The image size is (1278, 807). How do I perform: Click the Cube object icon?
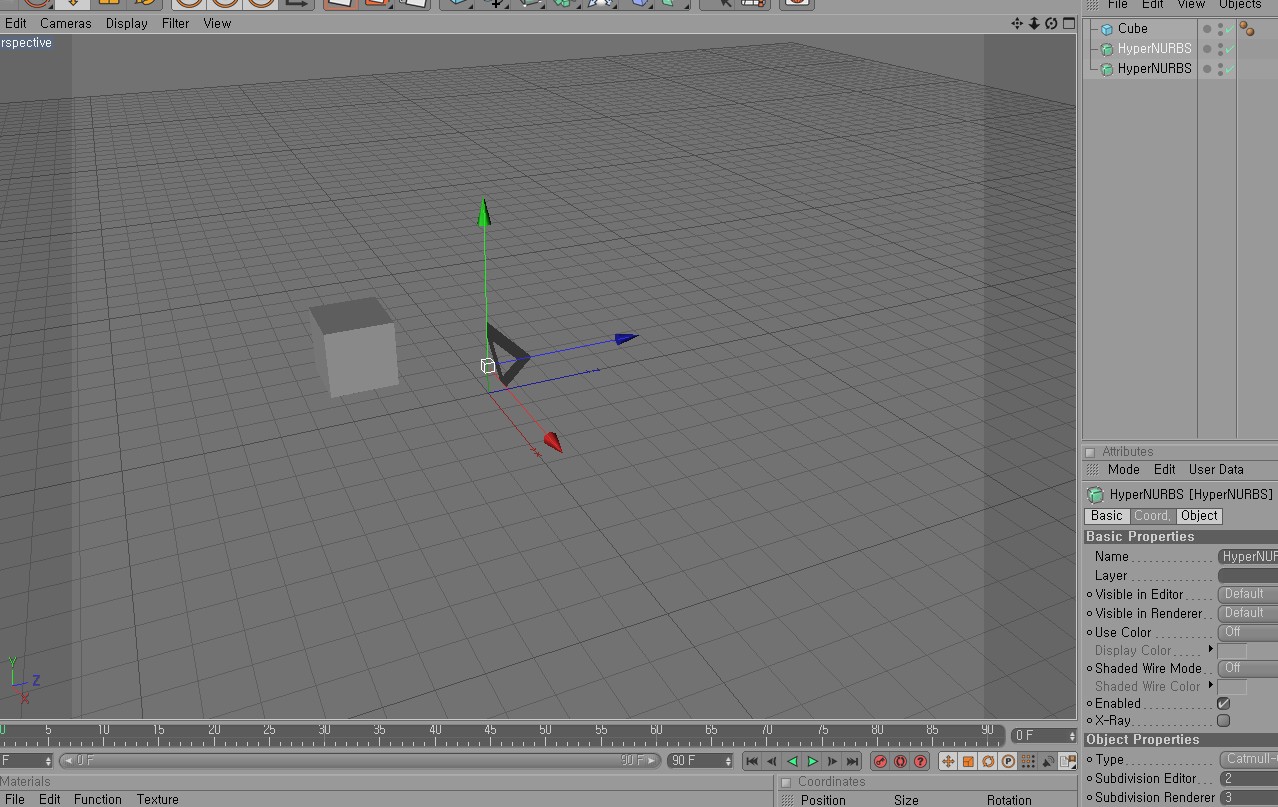[1107, 29]
